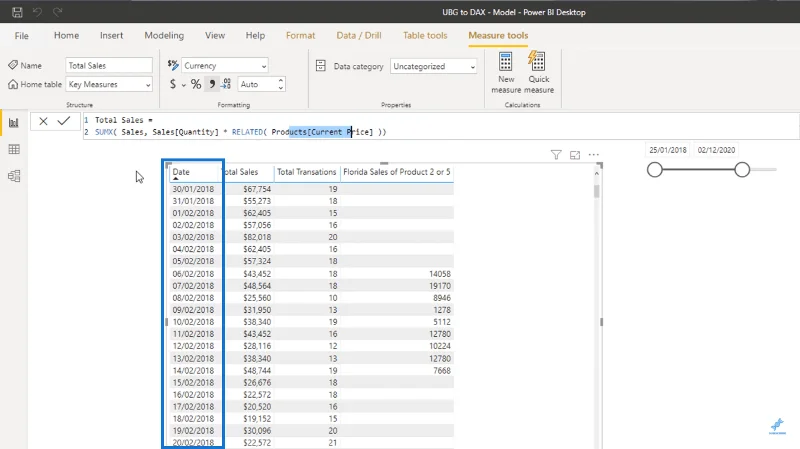Open the Data category dropdown
This screenshot has height=449, width=800.
[434, 66]
